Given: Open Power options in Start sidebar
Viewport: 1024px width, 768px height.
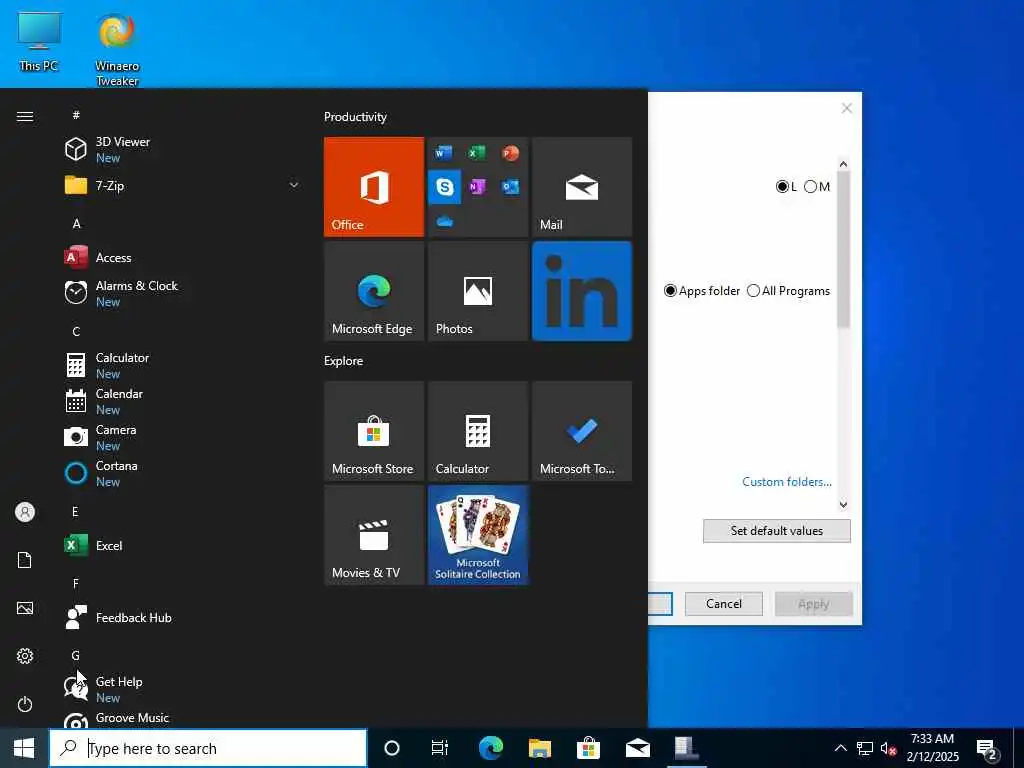Looking at the screenshot, I should (25, 704).
